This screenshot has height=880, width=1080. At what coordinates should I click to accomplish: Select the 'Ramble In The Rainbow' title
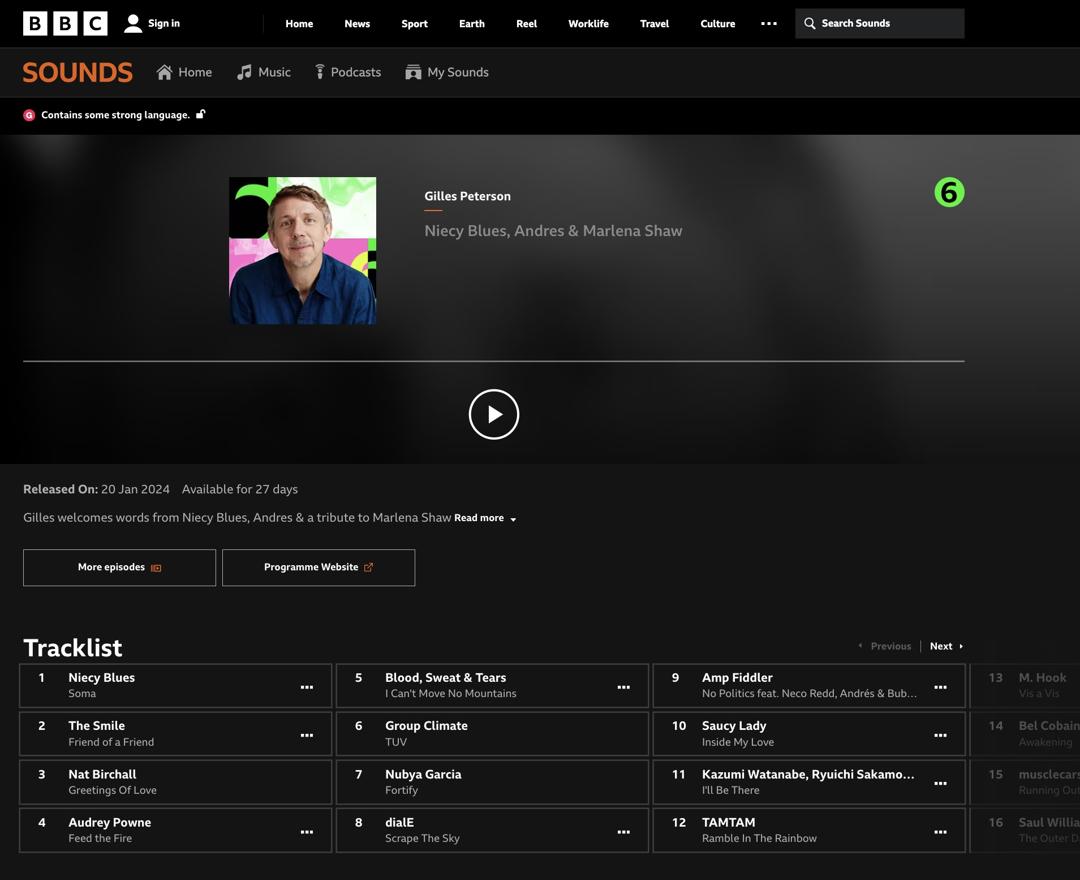[759, 838]
